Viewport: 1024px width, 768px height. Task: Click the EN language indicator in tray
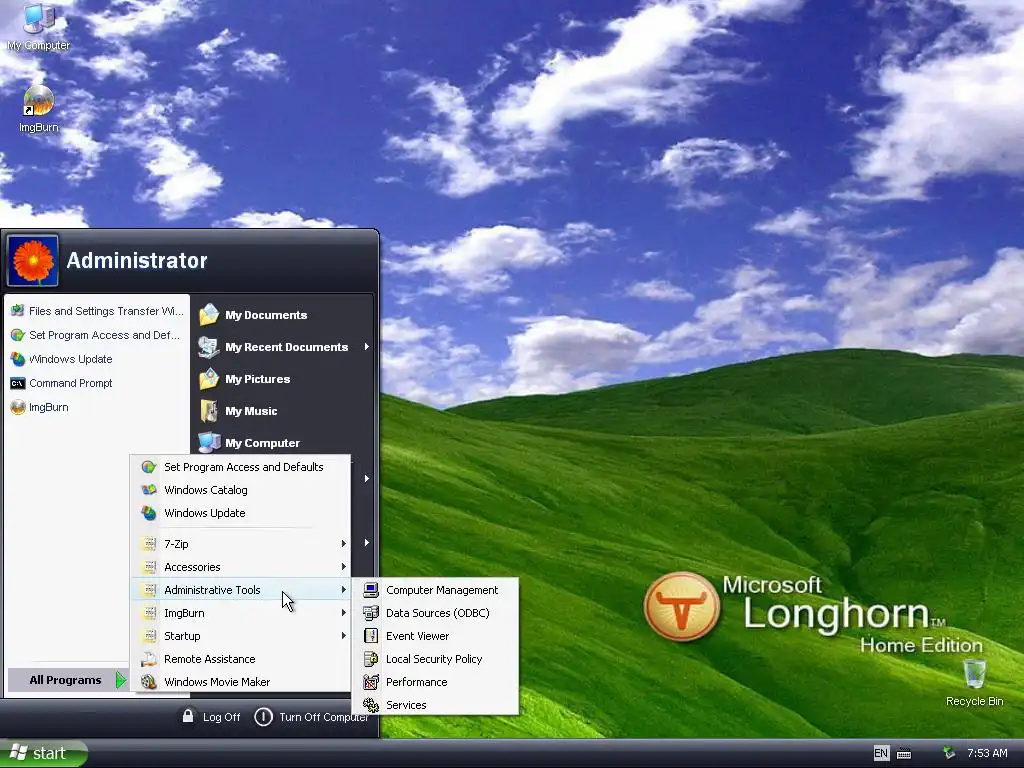[x=881, y=754]
